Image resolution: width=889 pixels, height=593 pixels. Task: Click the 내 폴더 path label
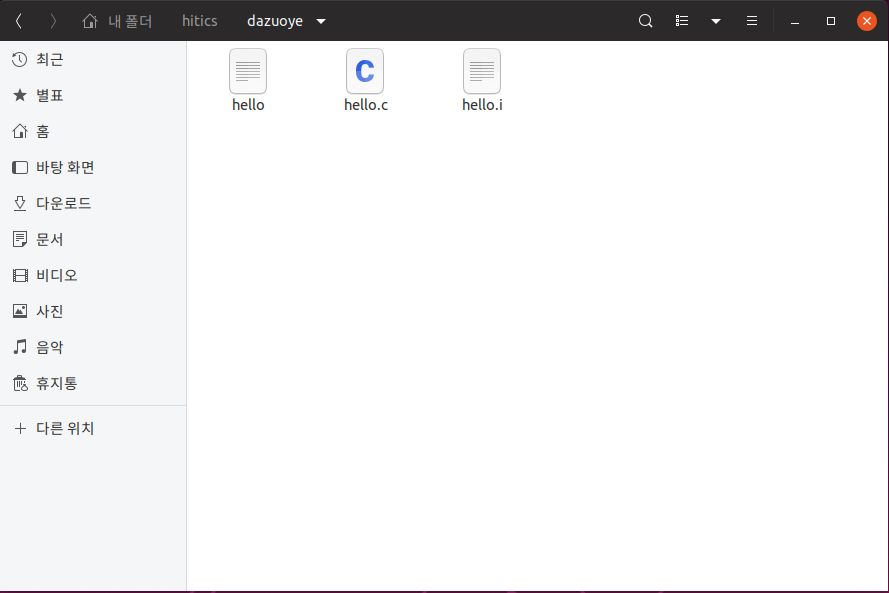point(130,21)
